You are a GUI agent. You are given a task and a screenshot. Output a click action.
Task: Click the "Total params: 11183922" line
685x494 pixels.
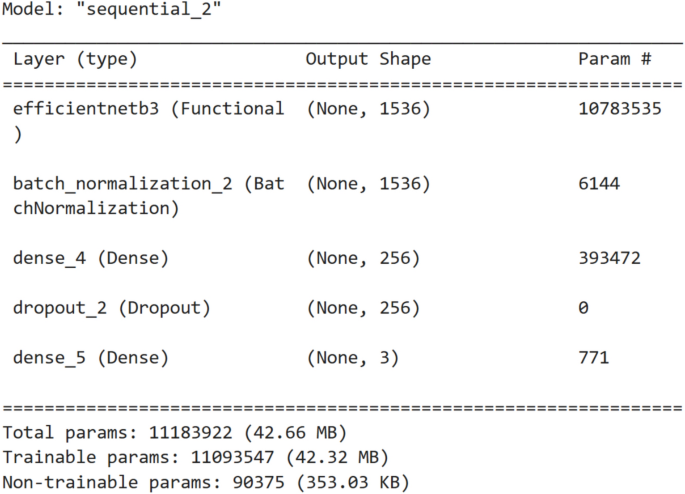pyautogui.click(x=175, y=434)
